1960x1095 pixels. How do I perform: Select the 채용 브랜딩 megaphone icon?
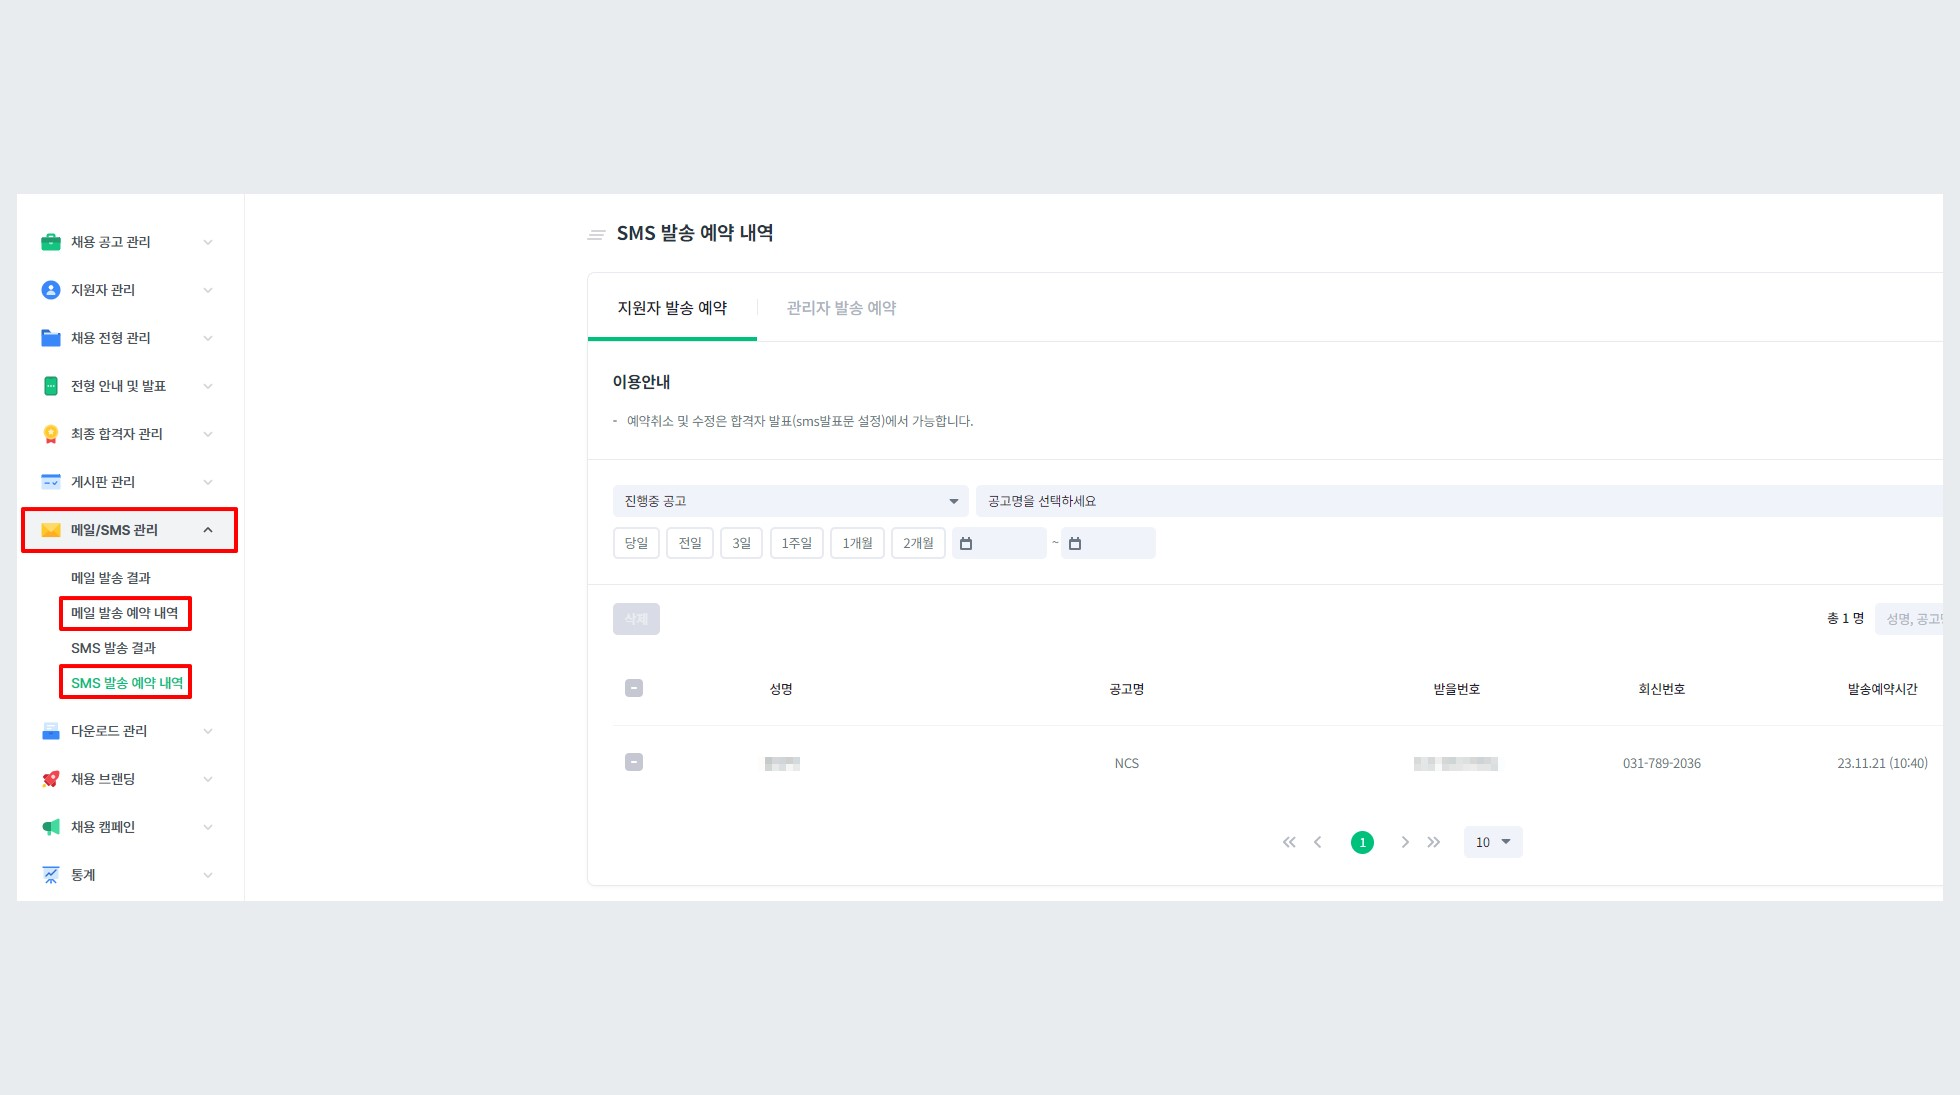[50, 778]
